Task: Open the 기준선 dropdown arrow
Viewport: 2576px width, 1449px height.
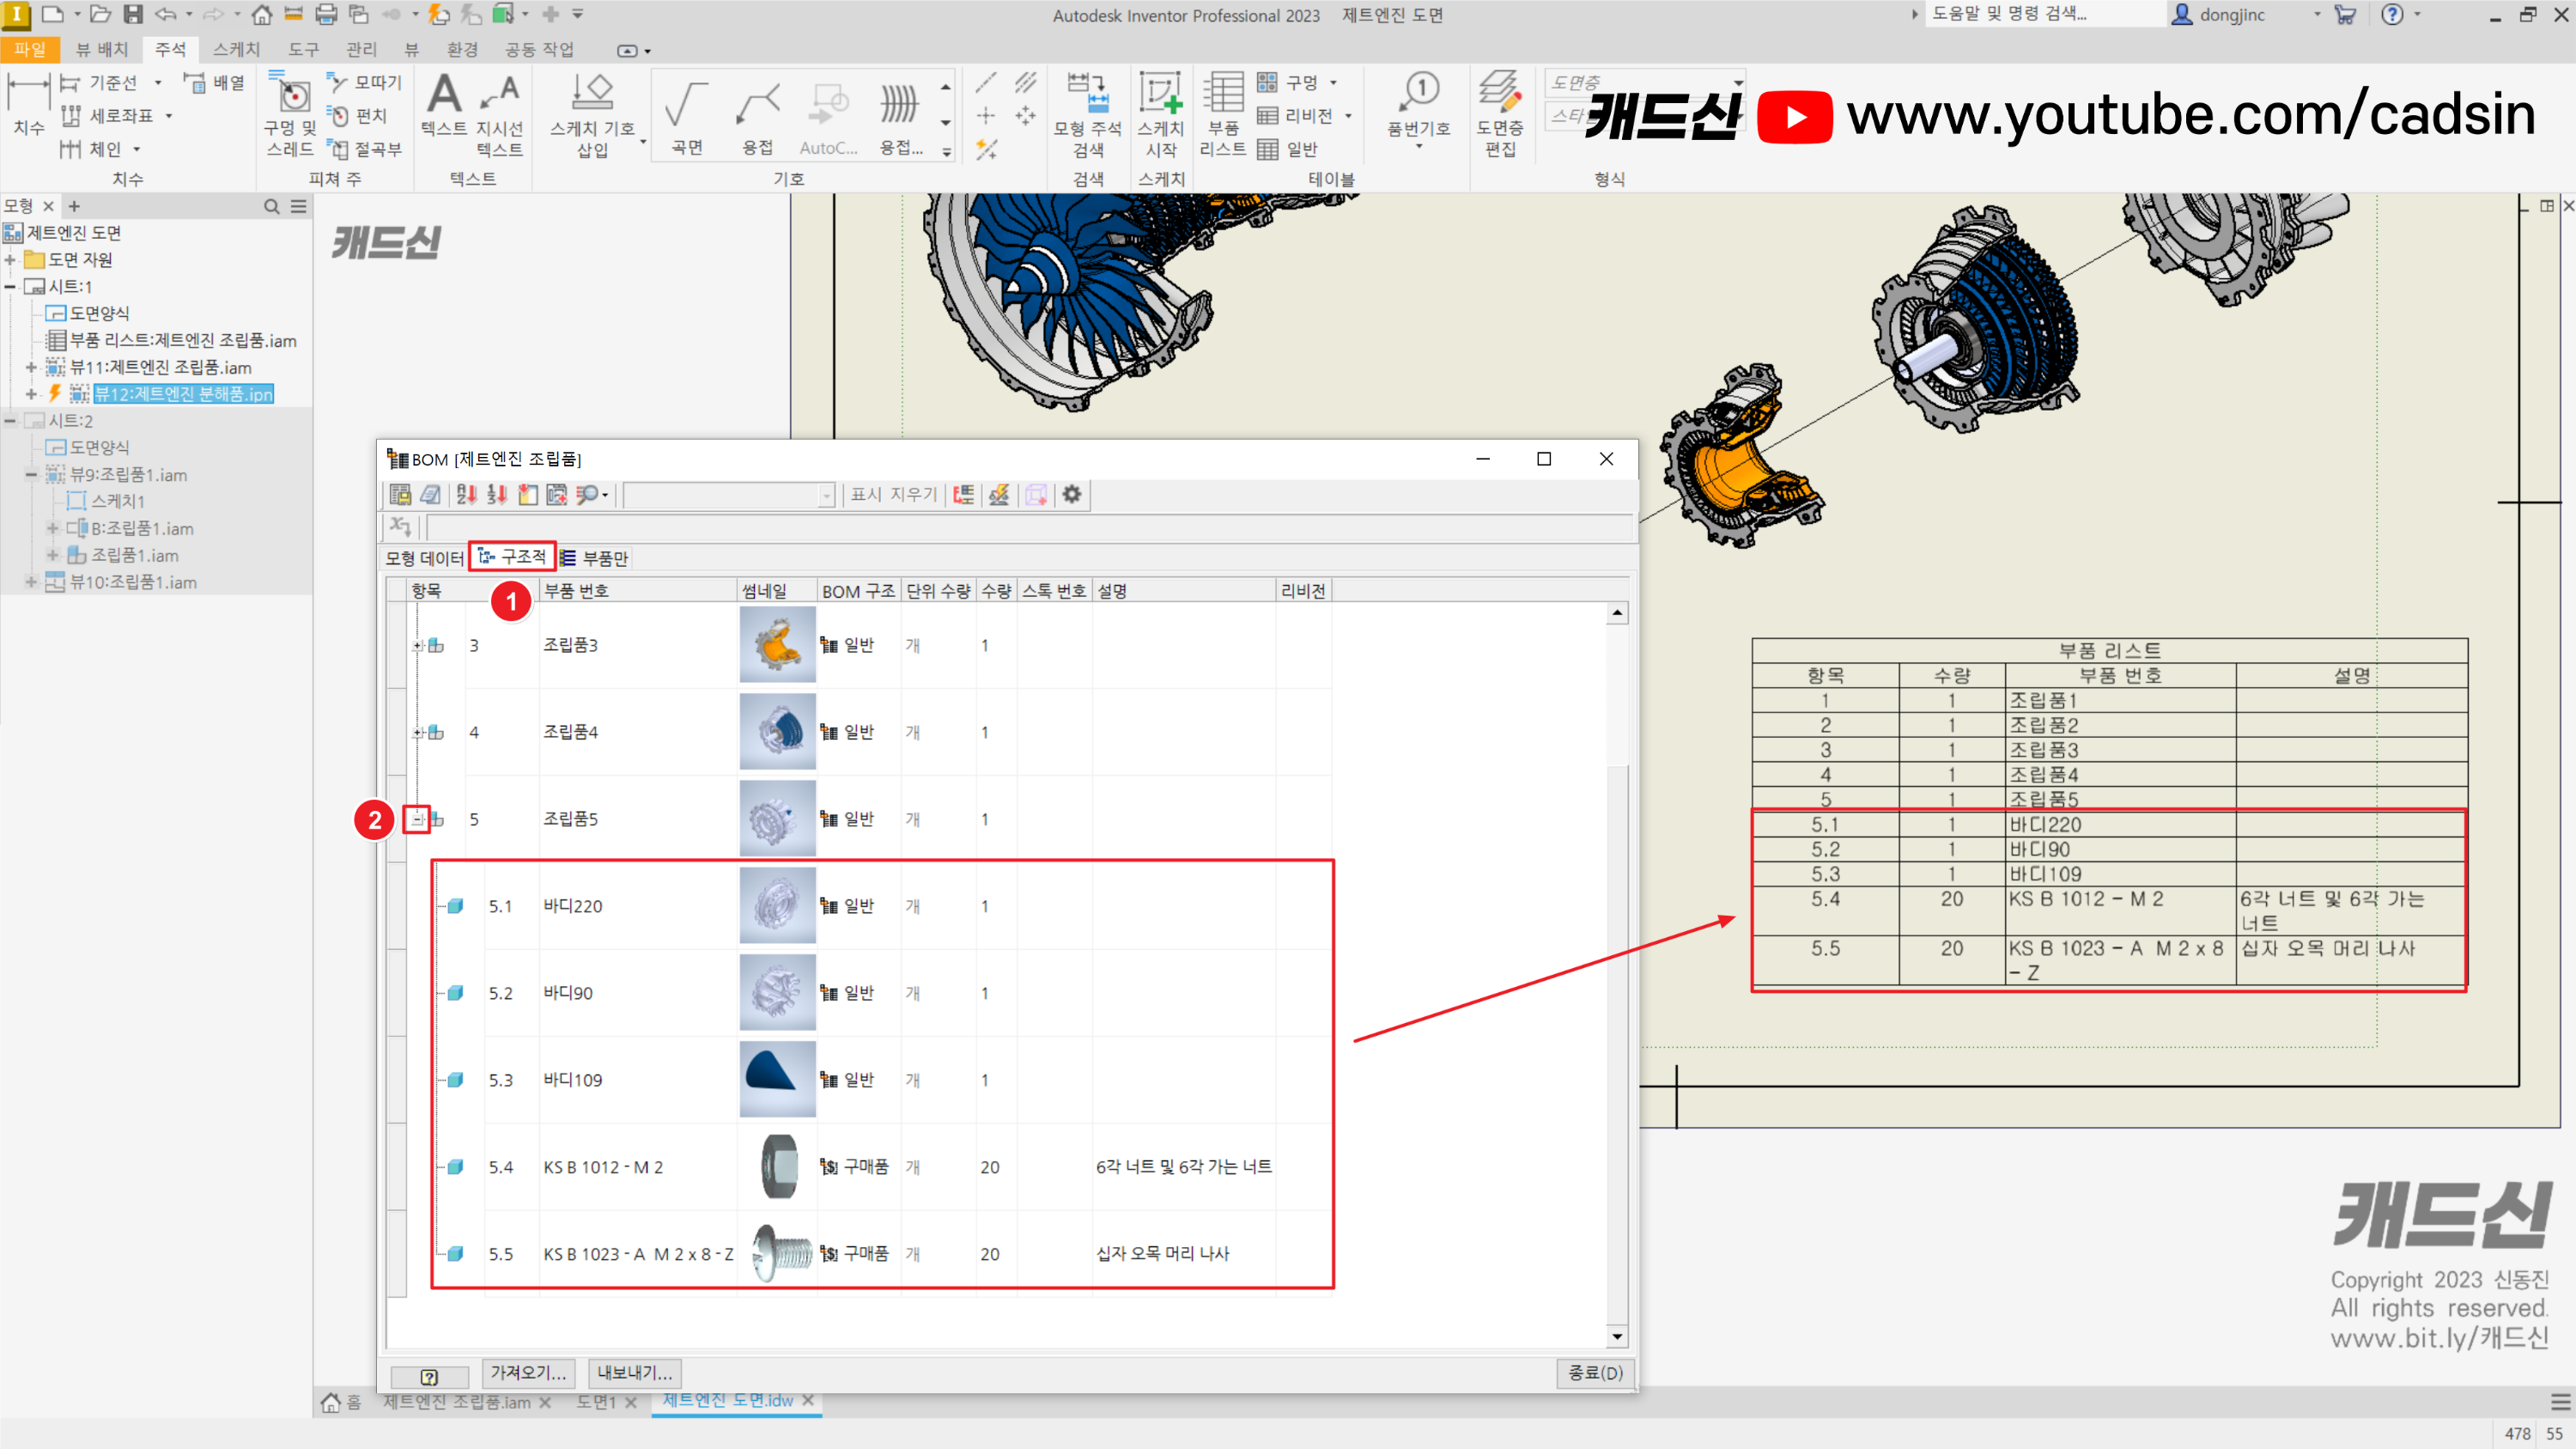Action: click(x=157, y=82)
